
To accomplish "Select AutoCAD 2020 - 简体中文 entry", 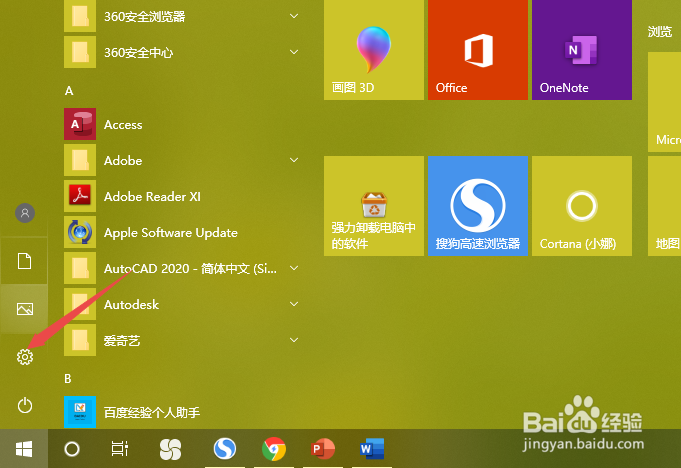I will click(190, 269).
